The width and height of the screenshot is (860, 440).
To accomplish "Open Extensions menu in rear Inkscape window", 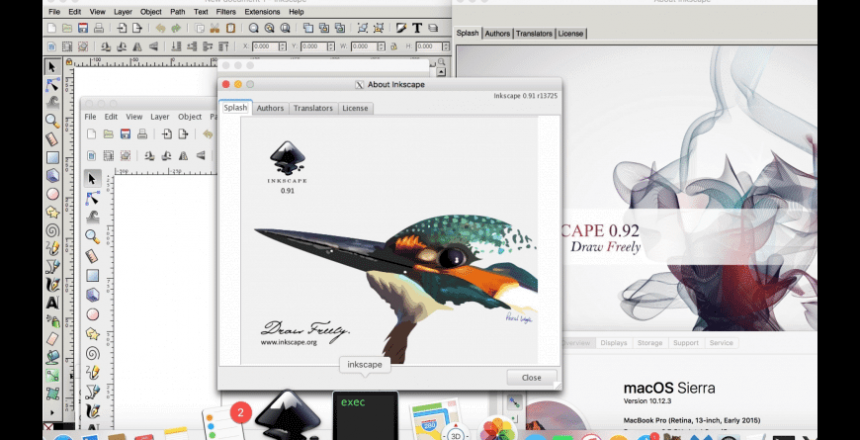I will point(262,12).
